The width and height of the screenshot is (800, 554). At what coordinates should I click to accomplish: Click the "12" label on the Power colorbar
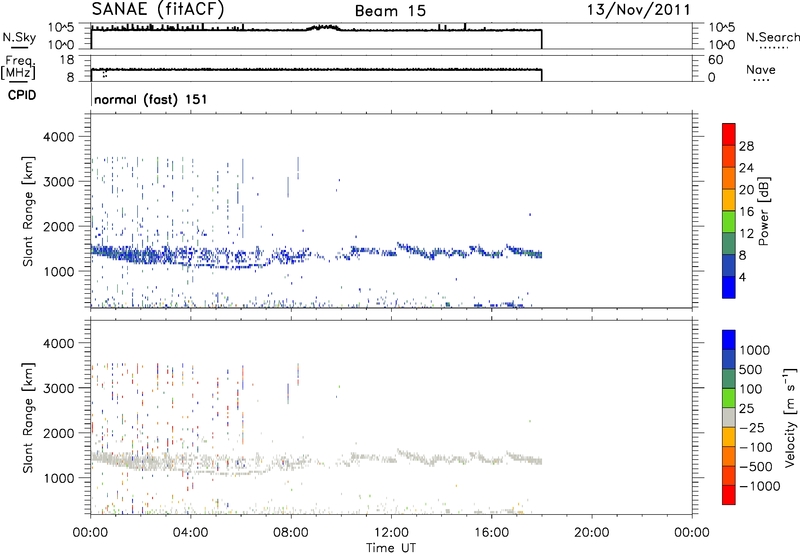(746, 234)
